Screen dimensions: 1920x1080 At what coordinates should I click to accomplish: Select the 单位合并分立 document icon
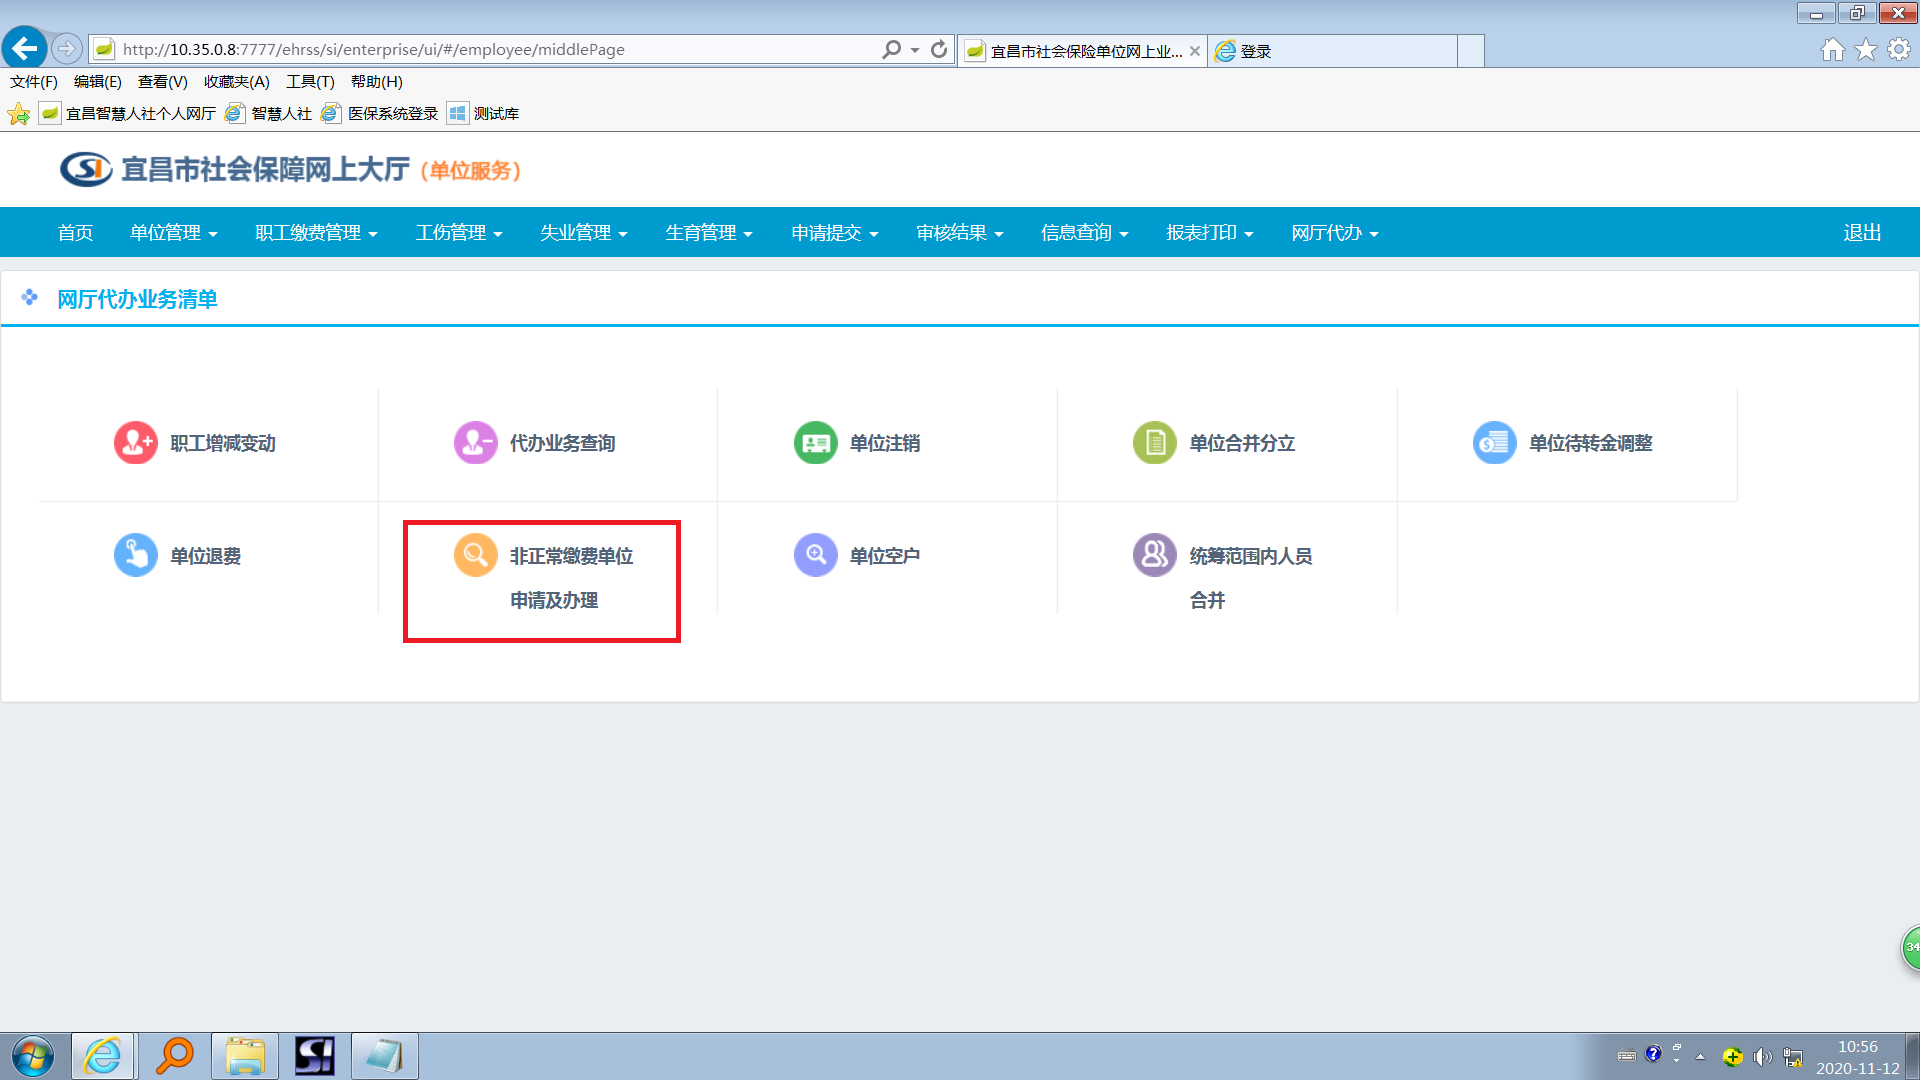click(x=1154, y=442)
